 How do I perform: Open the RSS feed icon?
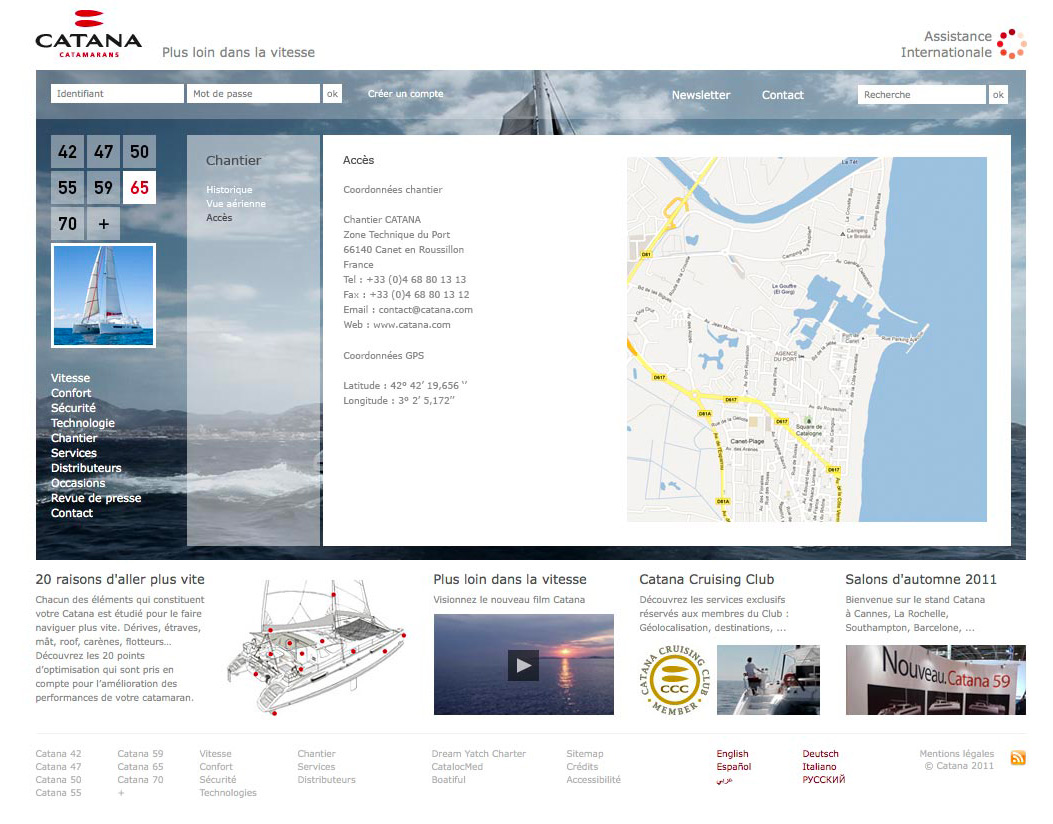1017,758
